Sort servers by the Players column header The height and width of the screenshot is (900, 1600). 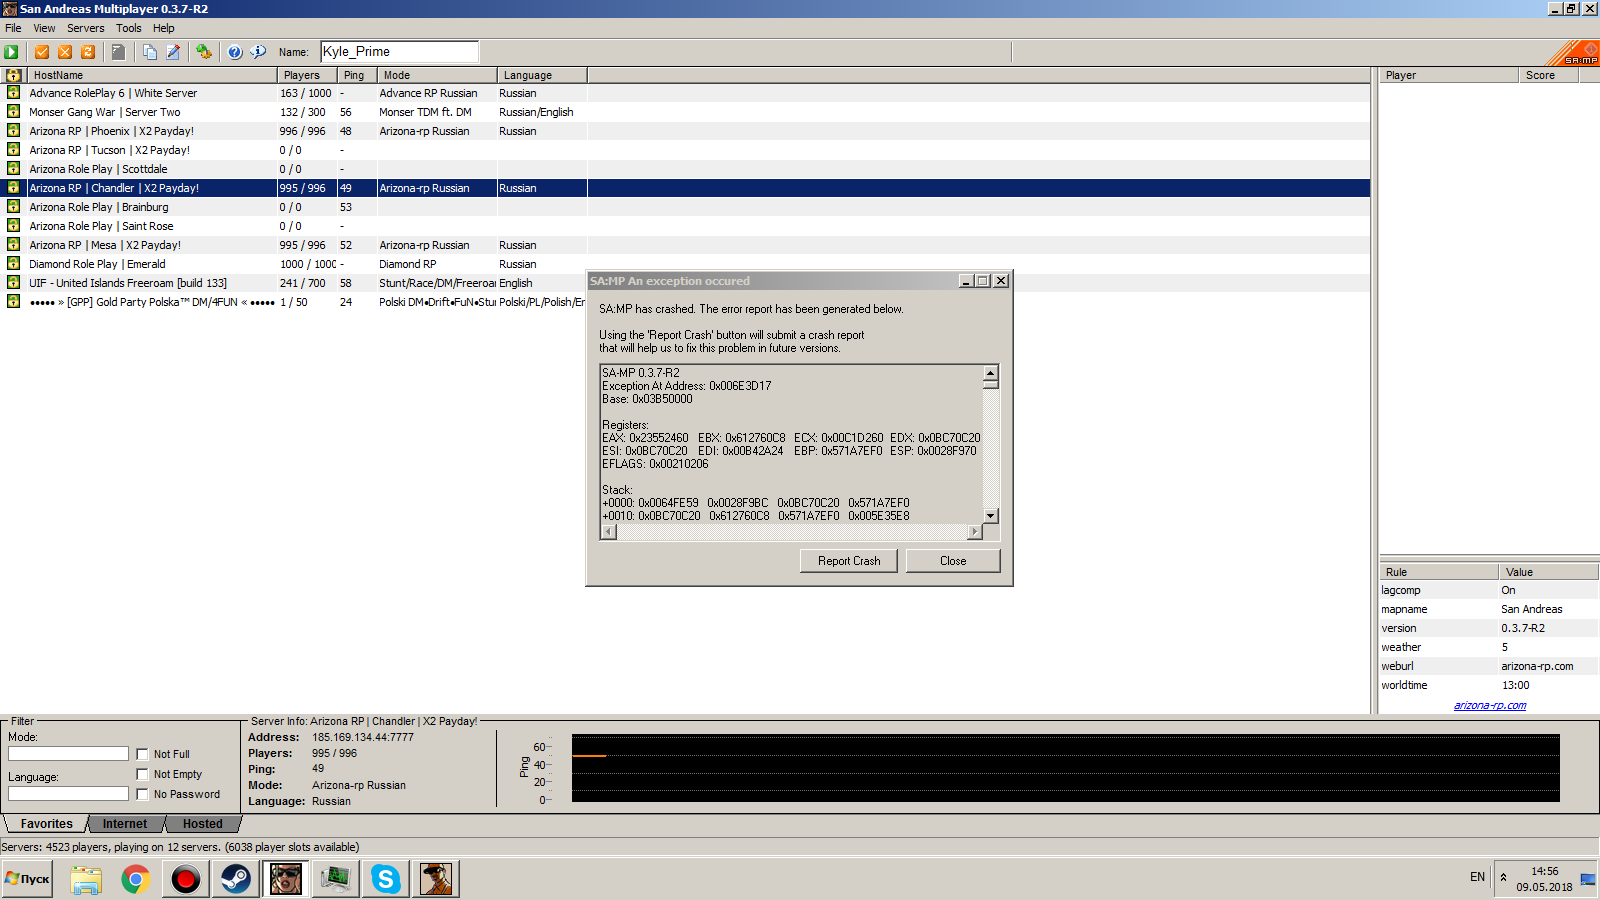pyautogui.click(x=306, y=75)
